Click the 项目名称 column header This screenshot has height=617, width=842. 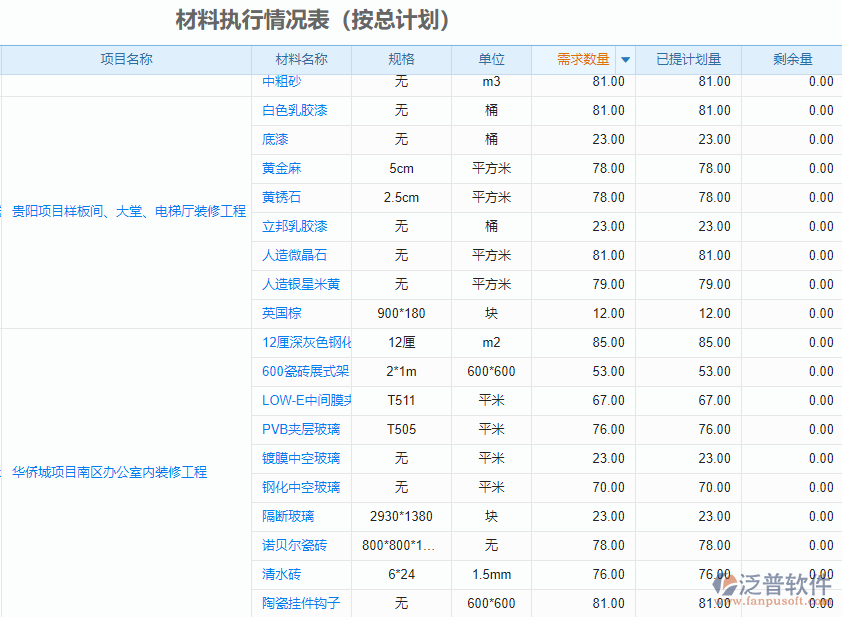(124, 59)
